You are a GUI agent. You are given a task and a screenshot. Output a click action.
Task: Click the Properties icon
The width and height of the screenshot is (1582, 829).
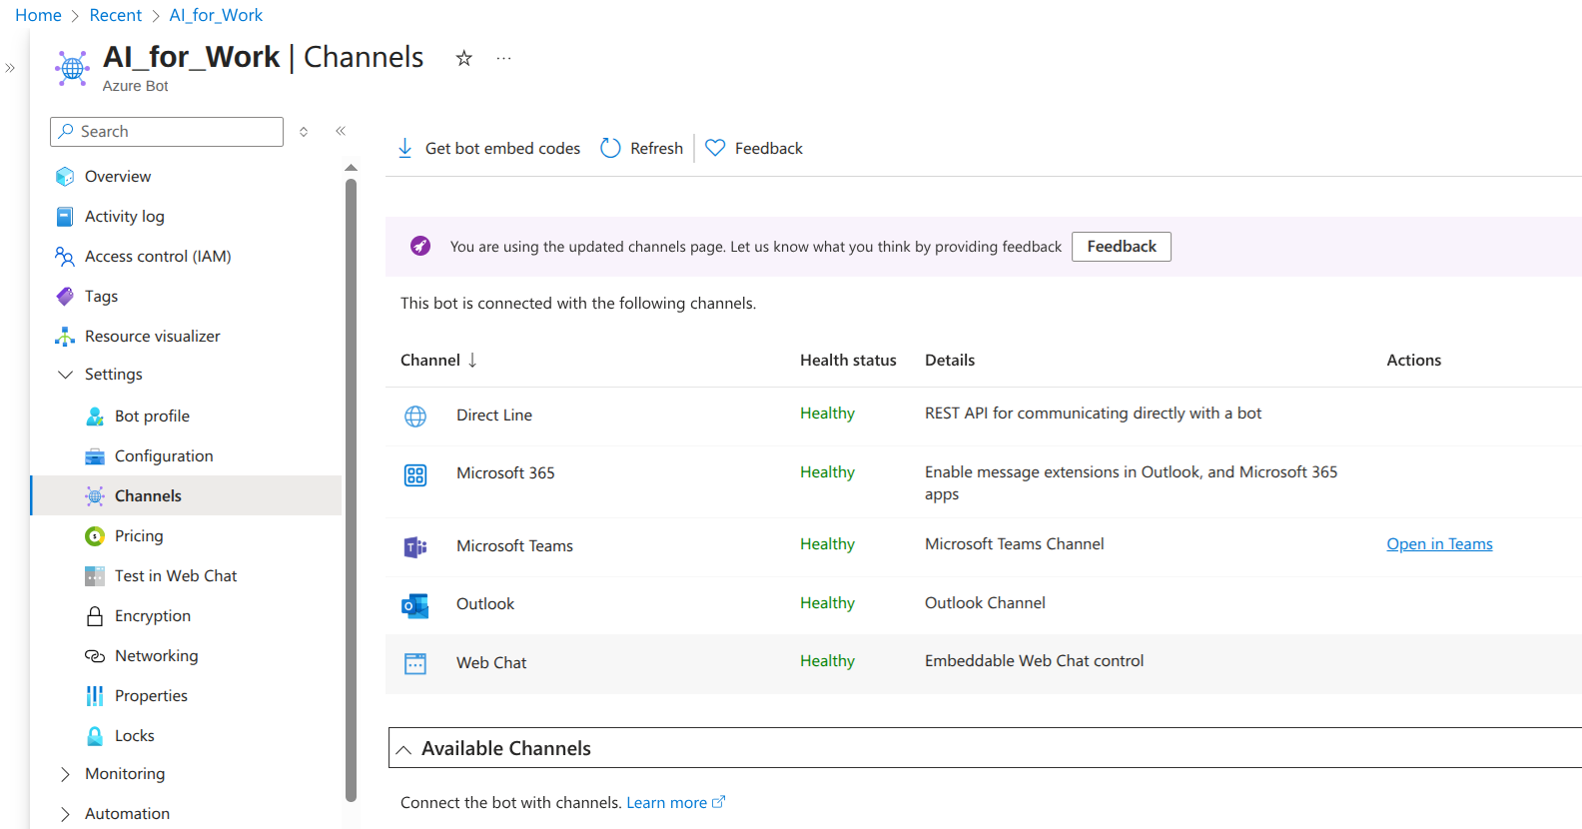(x=95, y=696)
